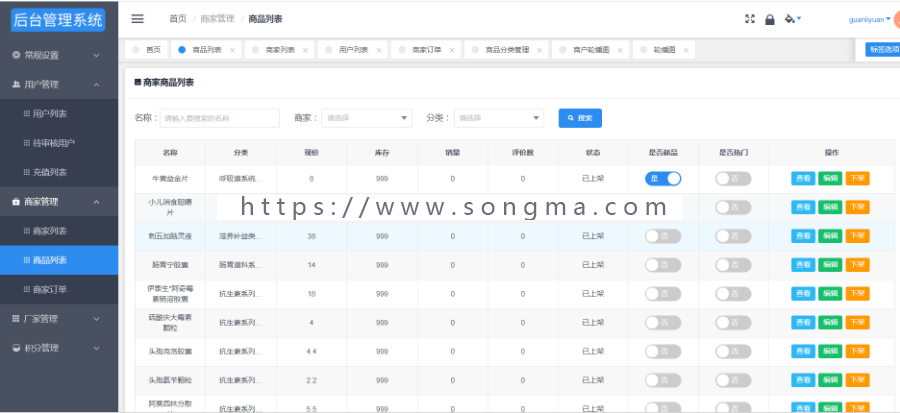This screenshot has width=900, height=413.
Task: Close the 商户轮播图 tab with its X
Action: tap(620, 50)
